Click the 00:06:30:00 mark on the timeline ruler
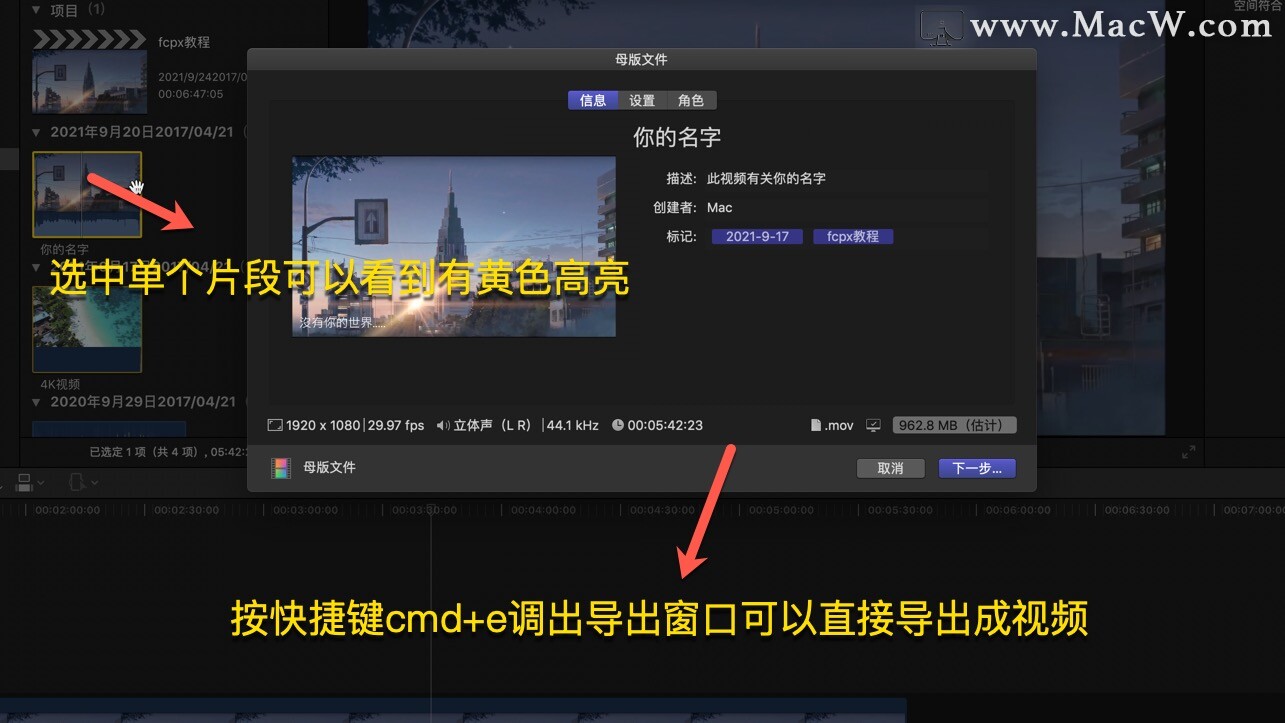Screen dimensions: 1285x723 (x=1135, y=510)
